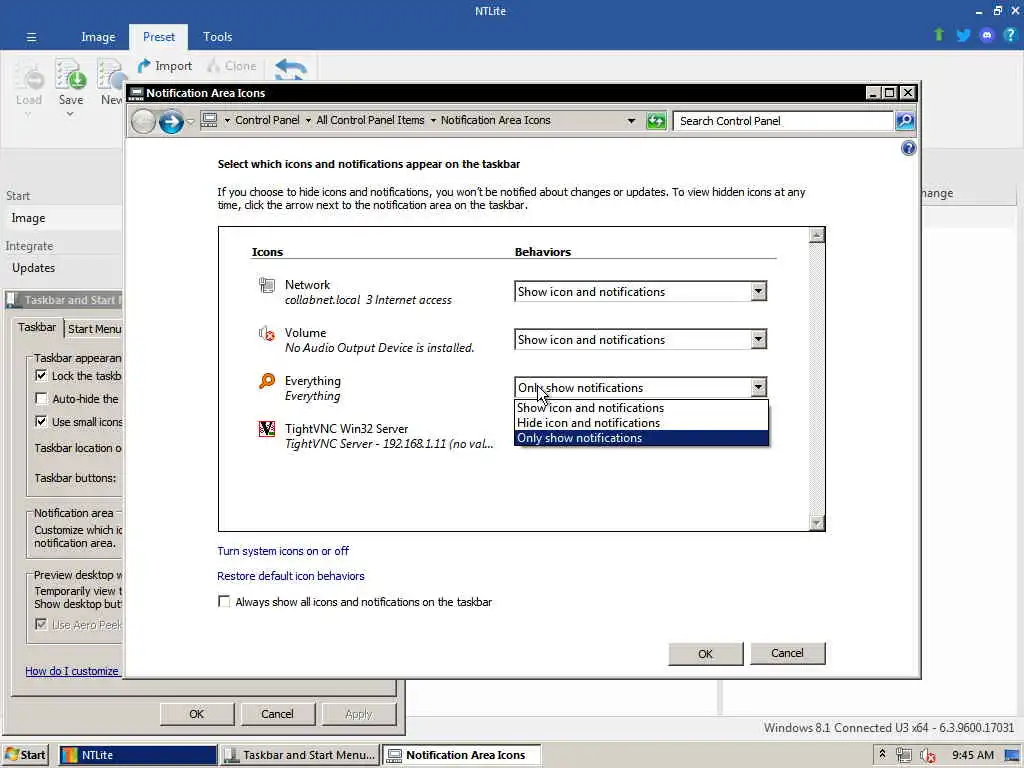The height and width of the screenshot is (768, 1024).
Task: Click the Network icon in the icons list
Action: click(266, 285)
